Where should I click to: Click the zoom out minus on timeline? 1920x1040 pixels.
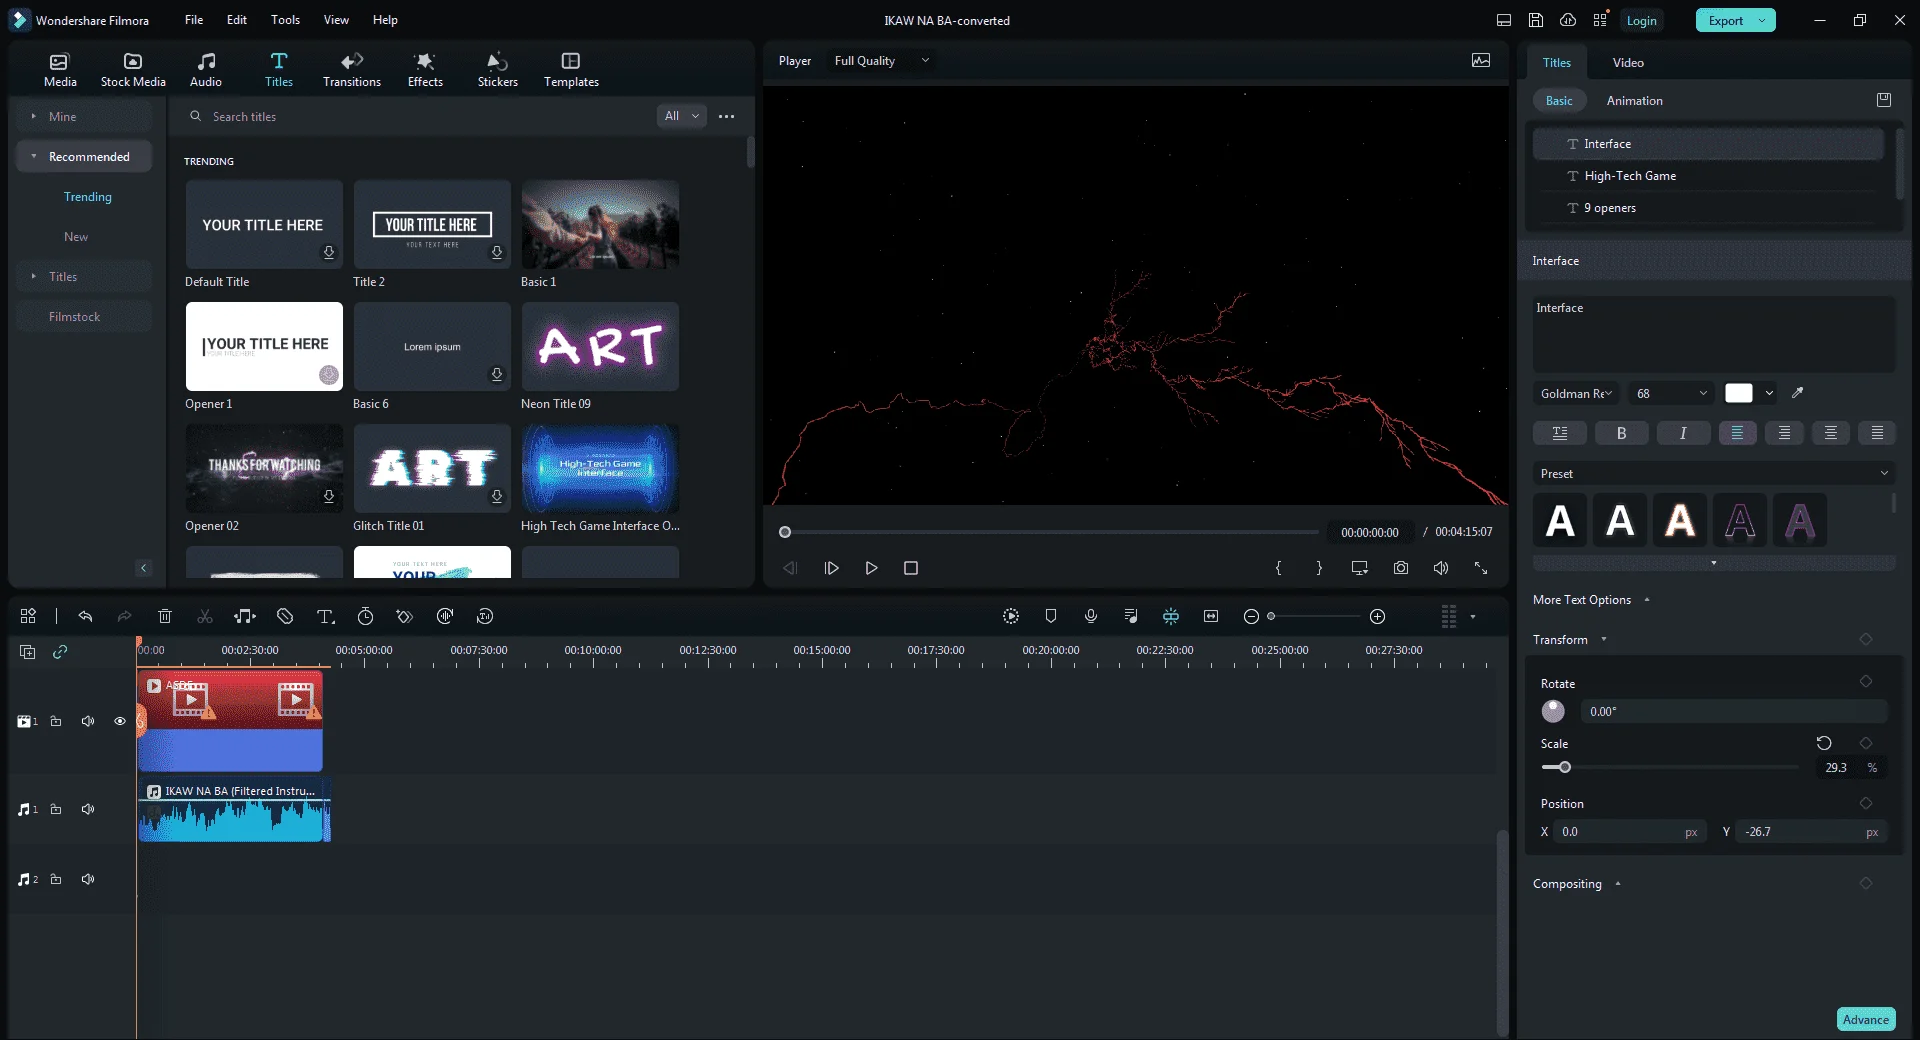tap(1251, 616)
